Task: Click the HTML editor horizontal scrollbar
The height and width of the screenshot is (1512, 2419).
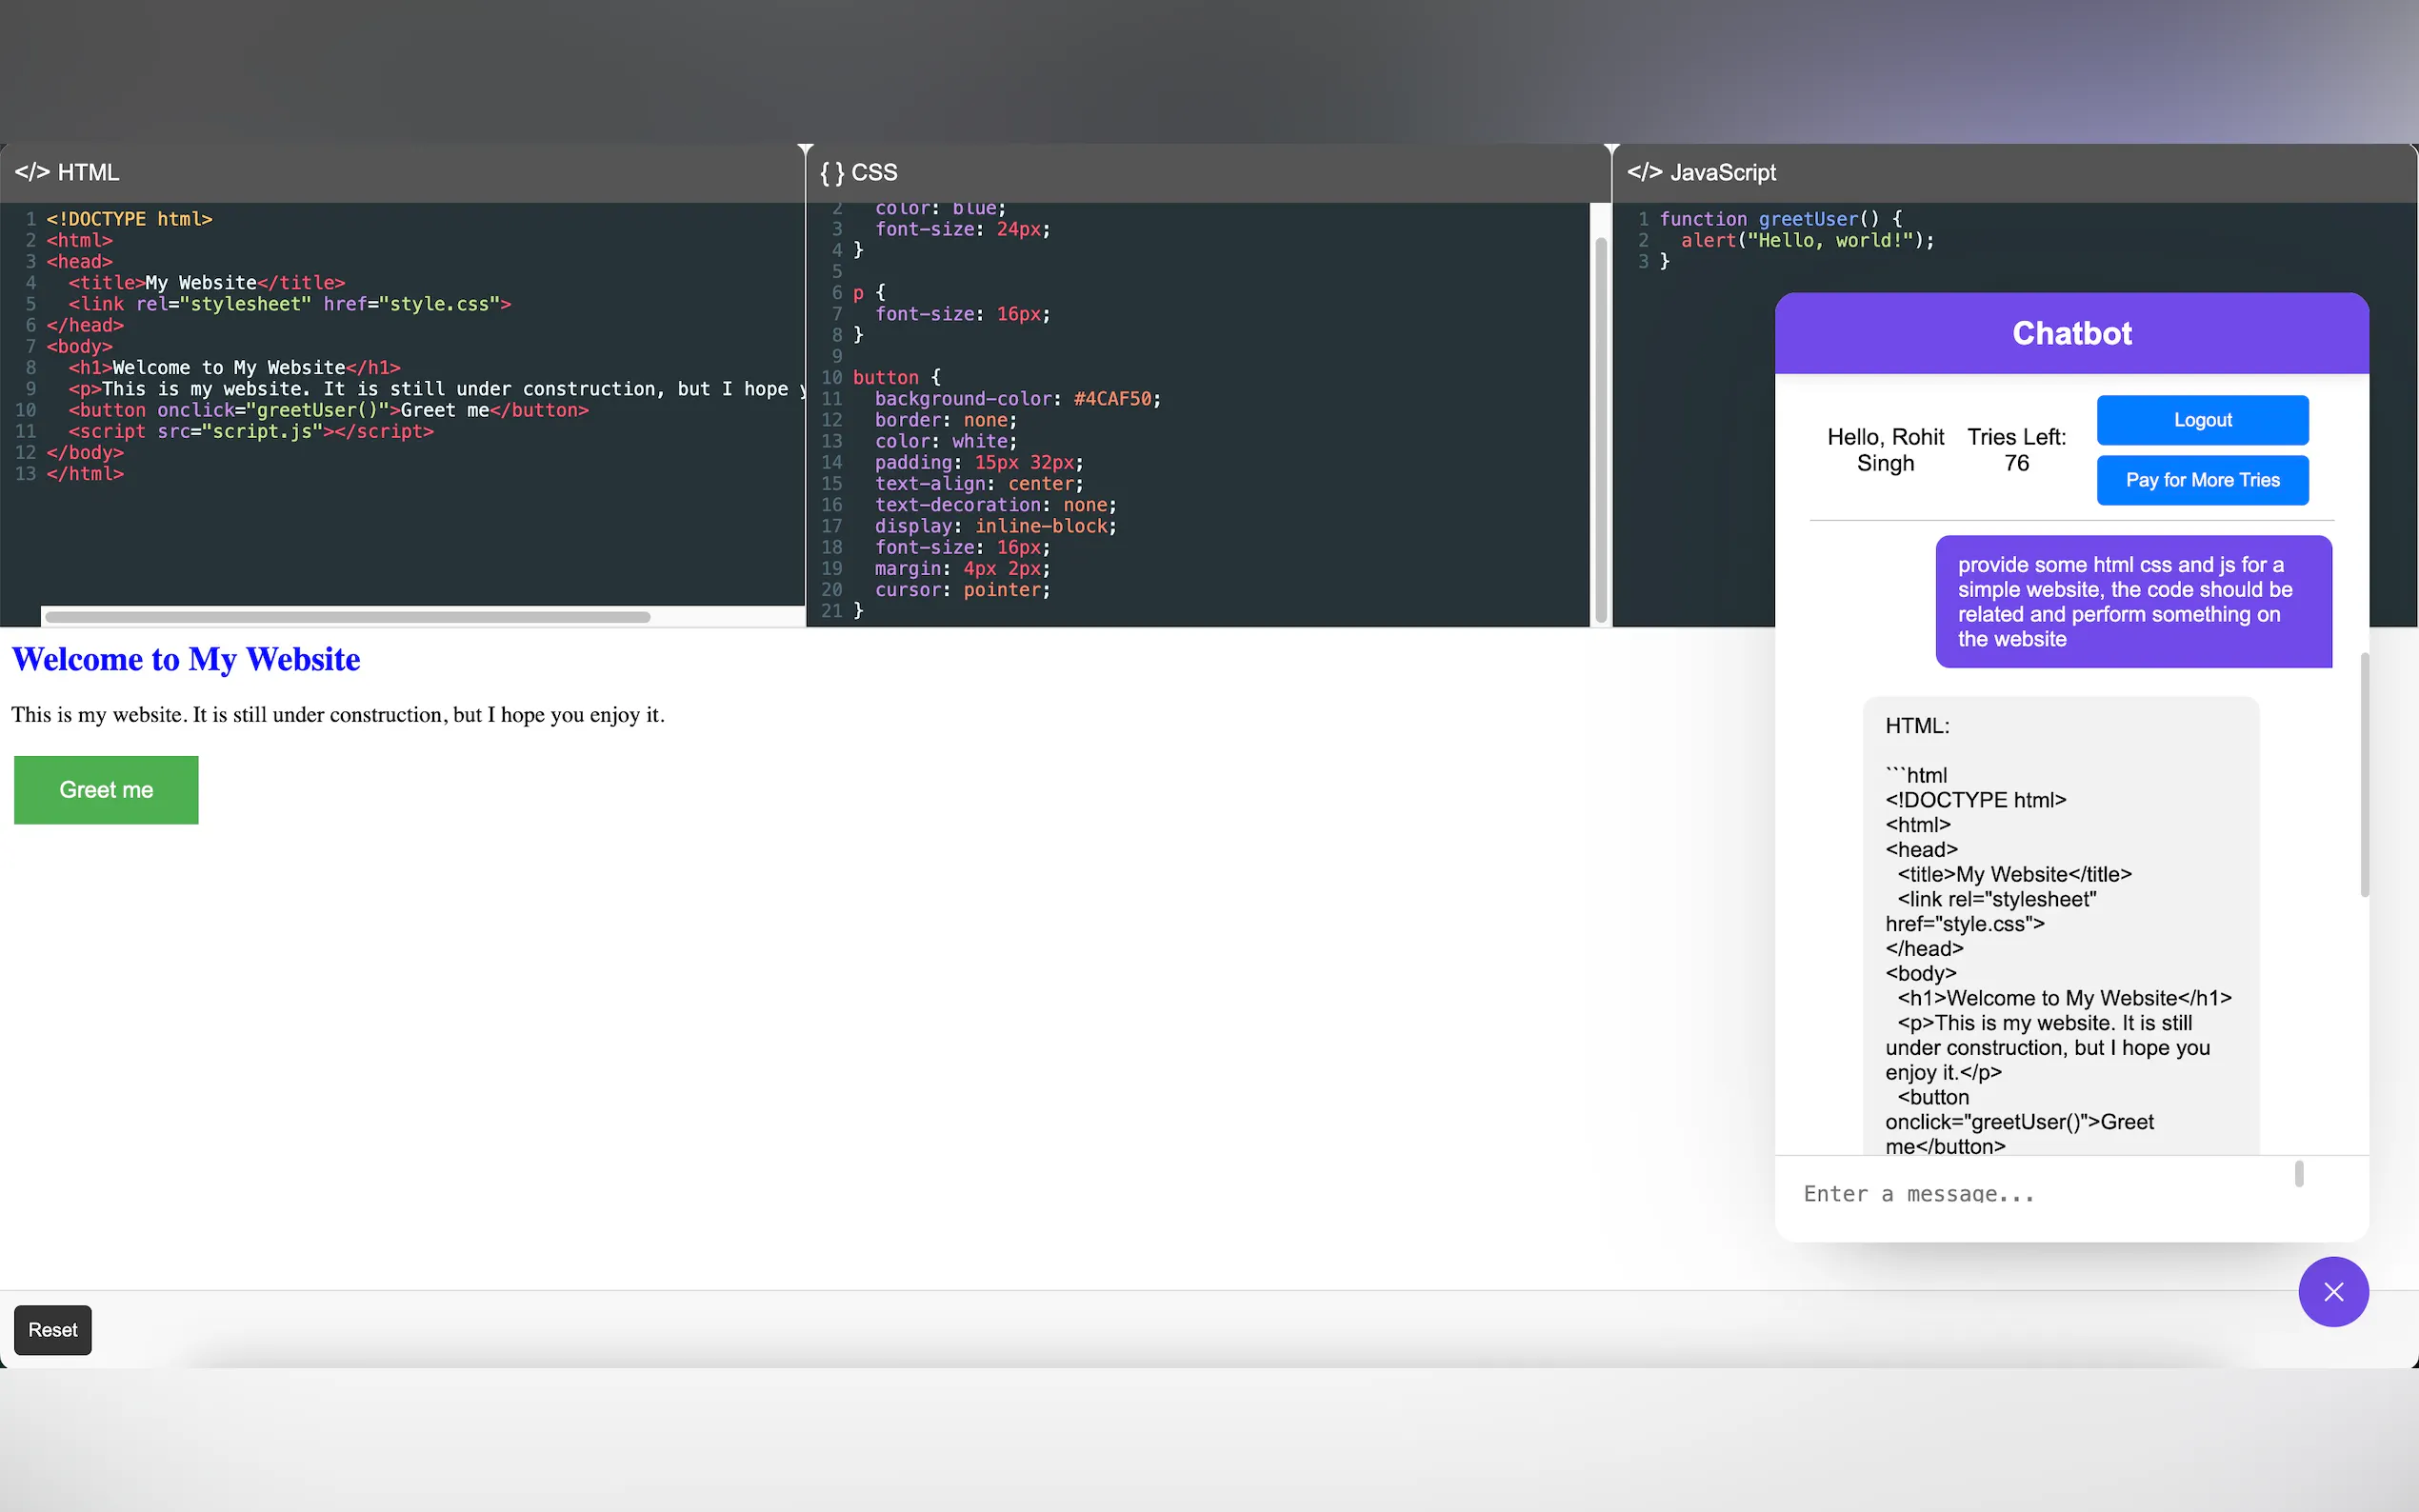Action: [x=348, y=617]
